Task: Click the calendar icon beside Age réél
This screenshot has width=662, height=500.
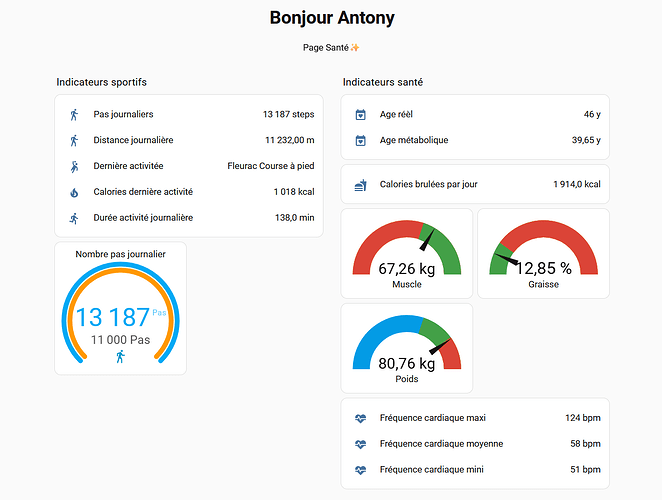Action: (x=360, y=115)
